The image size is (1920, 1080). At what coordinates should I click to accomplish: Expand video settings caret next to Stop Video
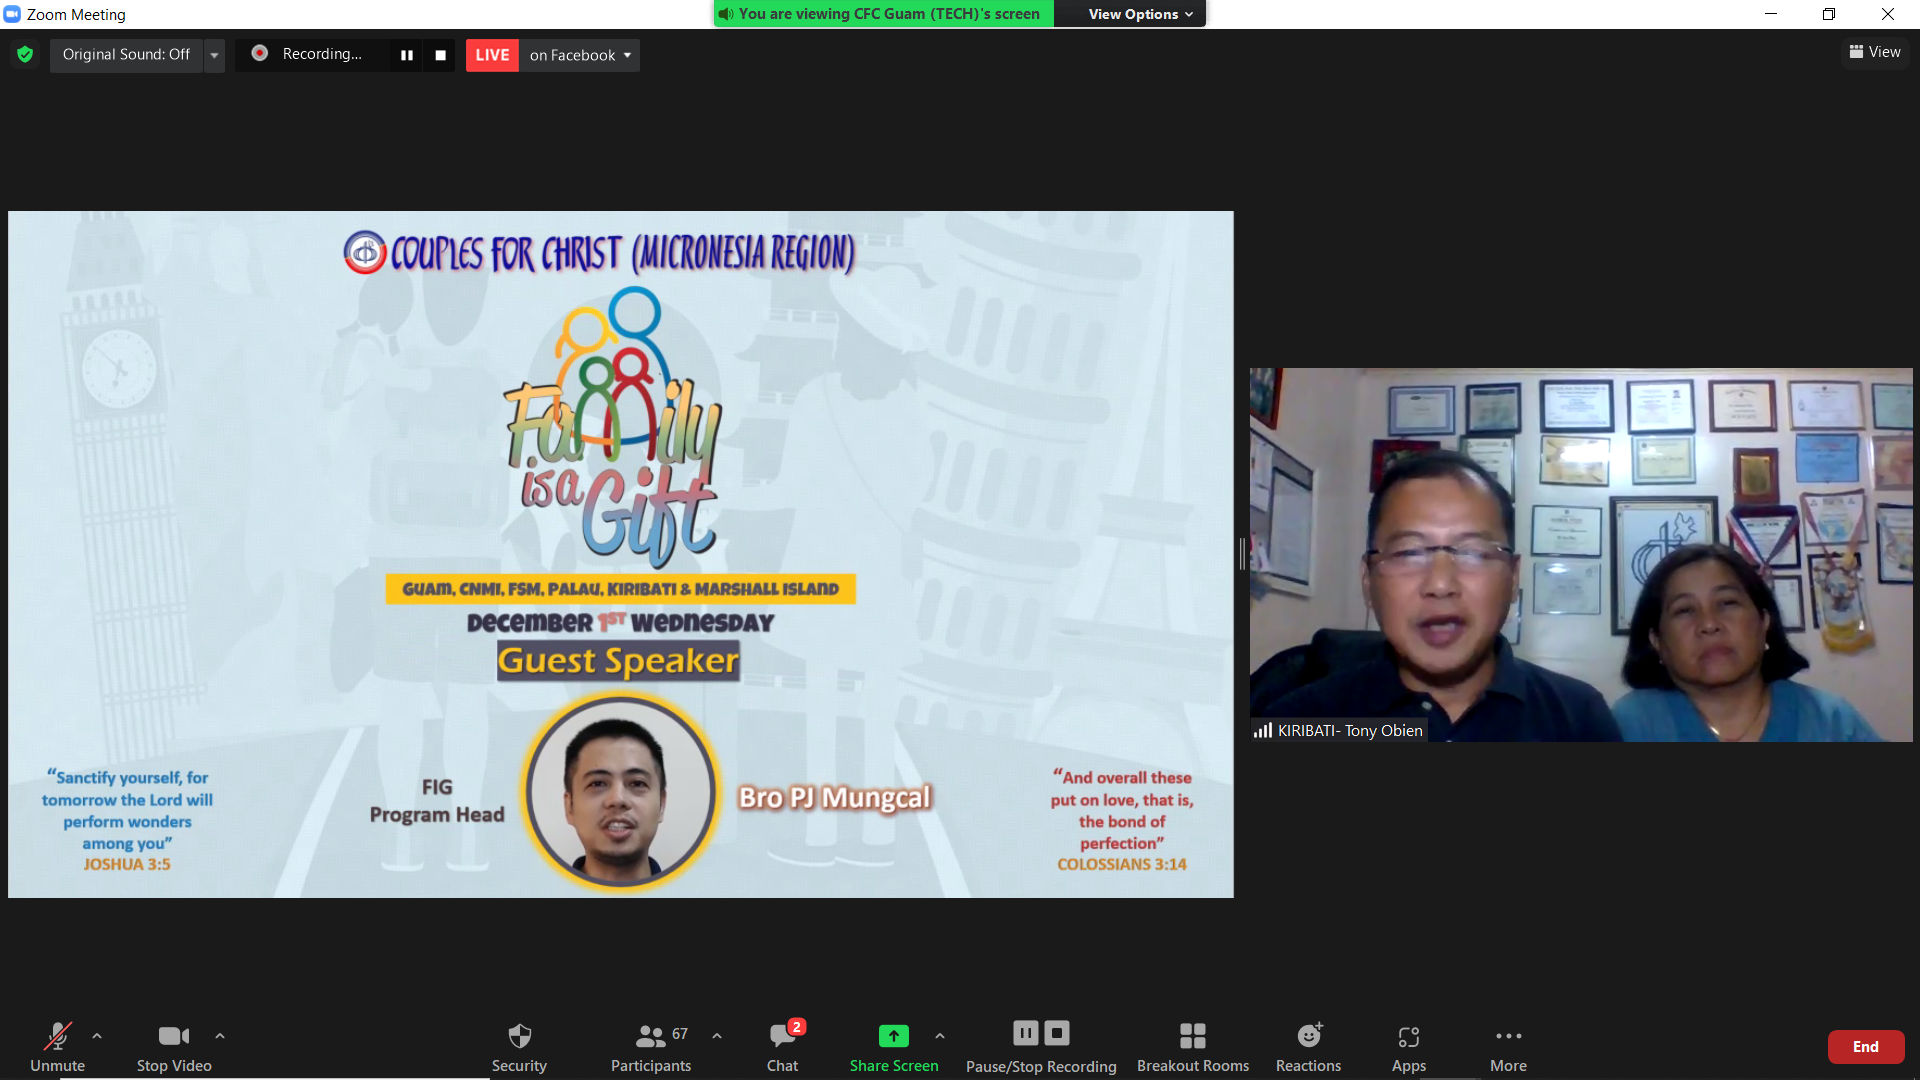click(220, 1036)
